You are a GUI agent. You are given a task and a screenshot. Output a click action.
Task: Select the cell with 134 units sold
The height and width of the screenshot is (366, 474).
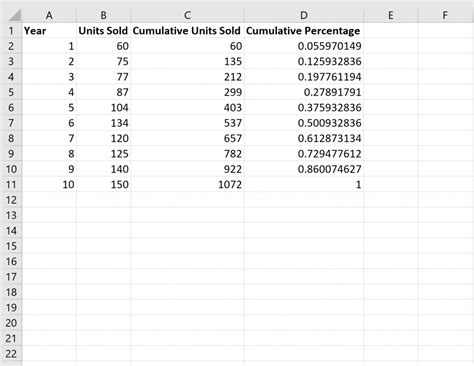103,123
